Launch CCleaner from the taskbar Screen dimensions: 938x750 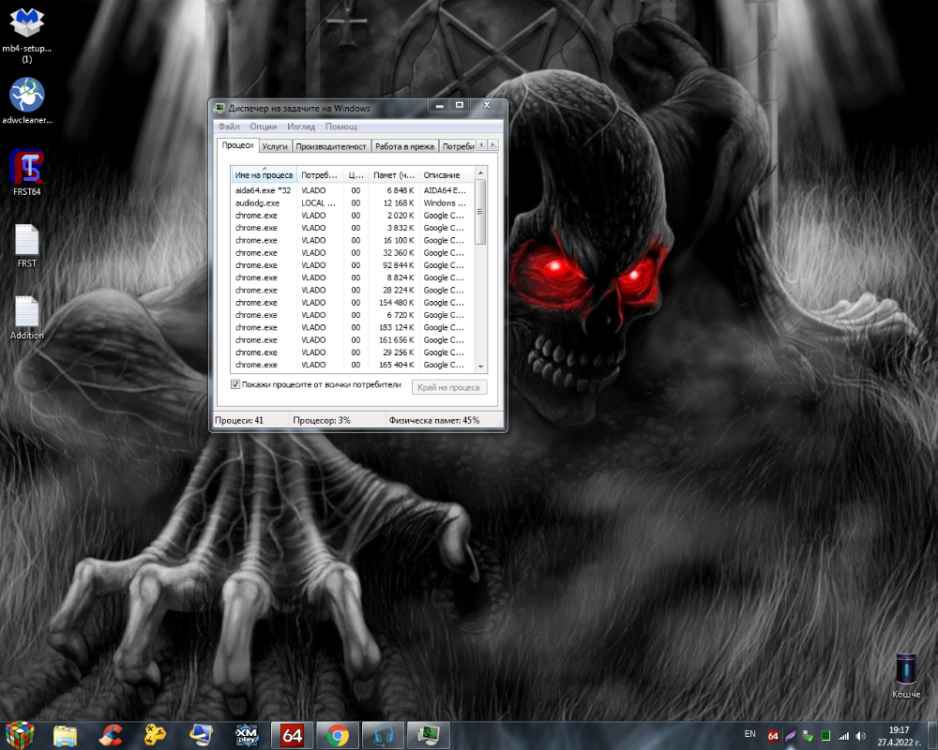(x=109, y=736)
